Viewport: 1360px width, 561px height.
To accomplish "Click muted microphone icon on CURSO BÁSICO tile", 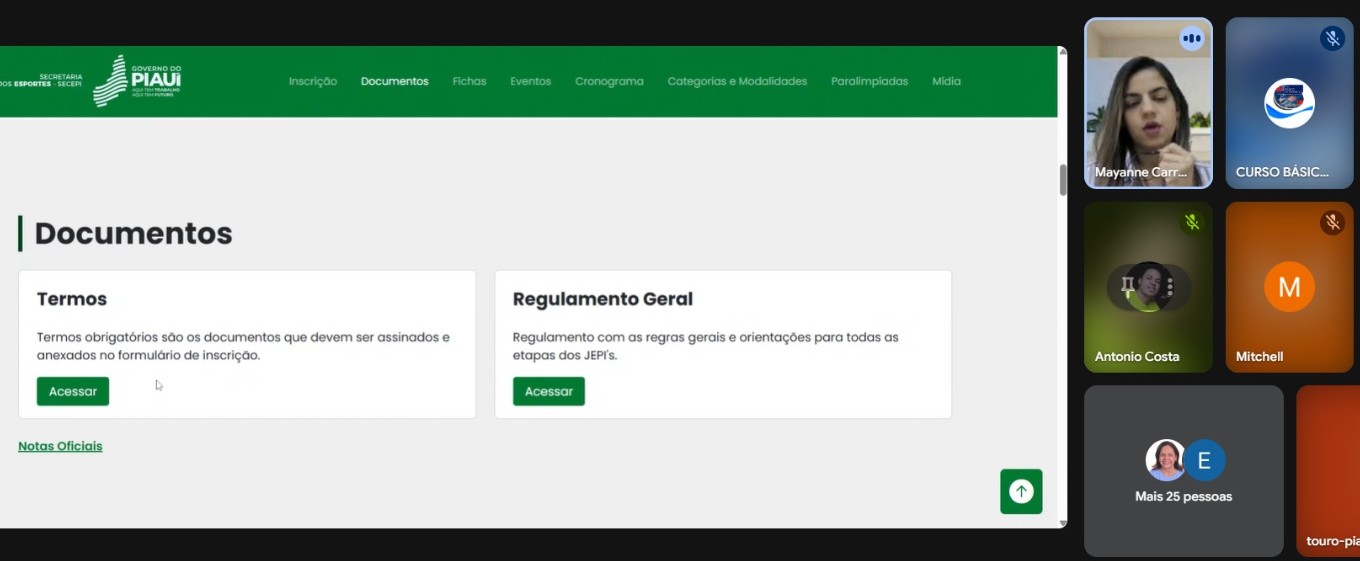I will pyautogui.click(x=1331, y=39).
